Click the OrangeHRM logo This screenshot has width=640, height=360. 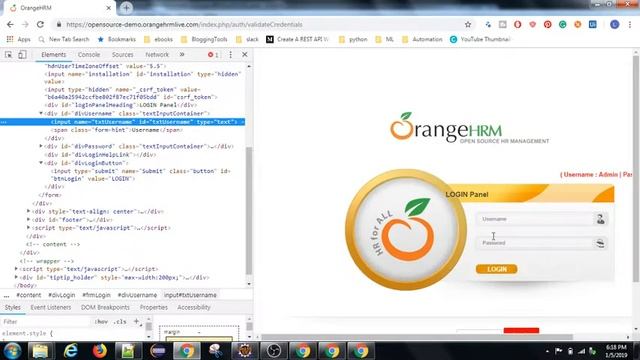click(469, 127)
